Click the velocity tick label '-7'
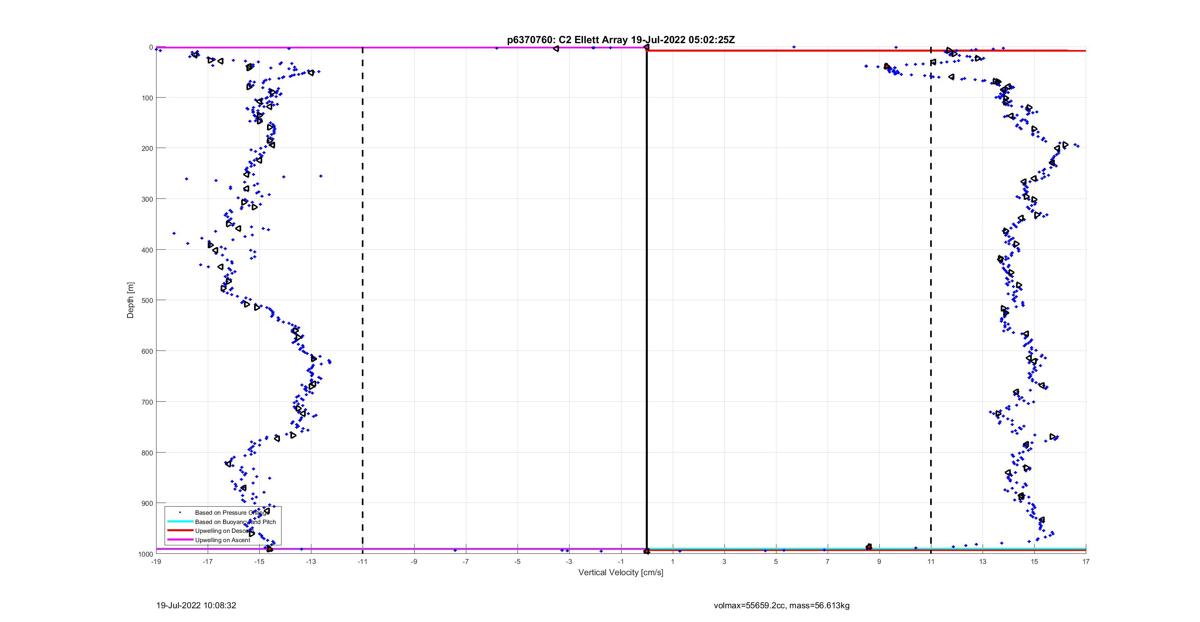This screenshot has height=622, width=1200. 466,562
